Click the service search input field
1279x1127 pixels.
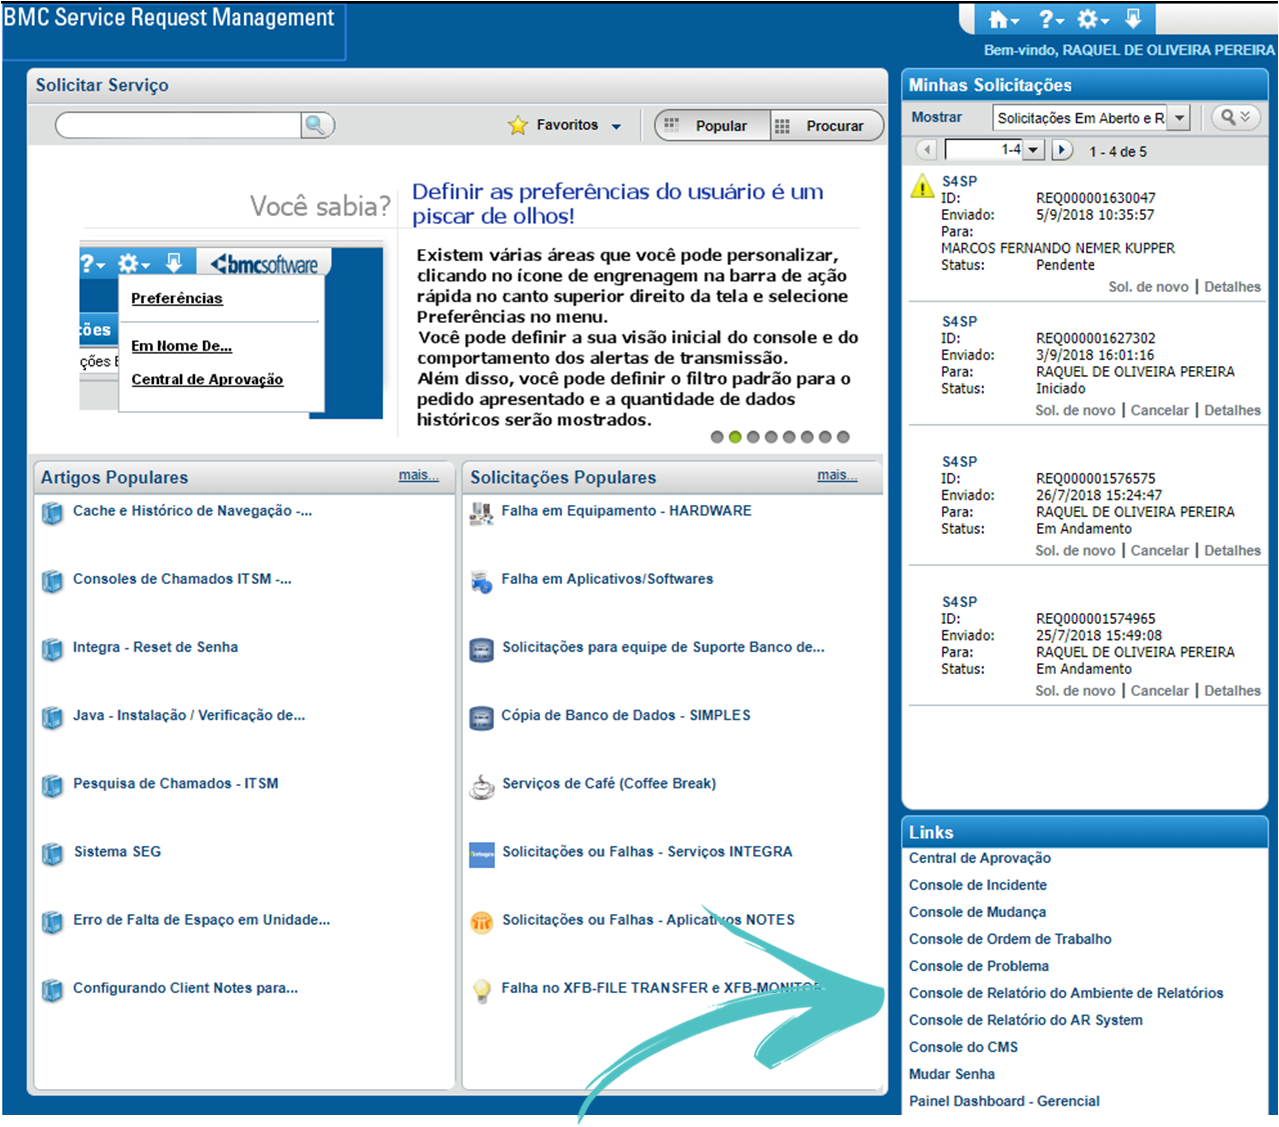click(178, 125)
